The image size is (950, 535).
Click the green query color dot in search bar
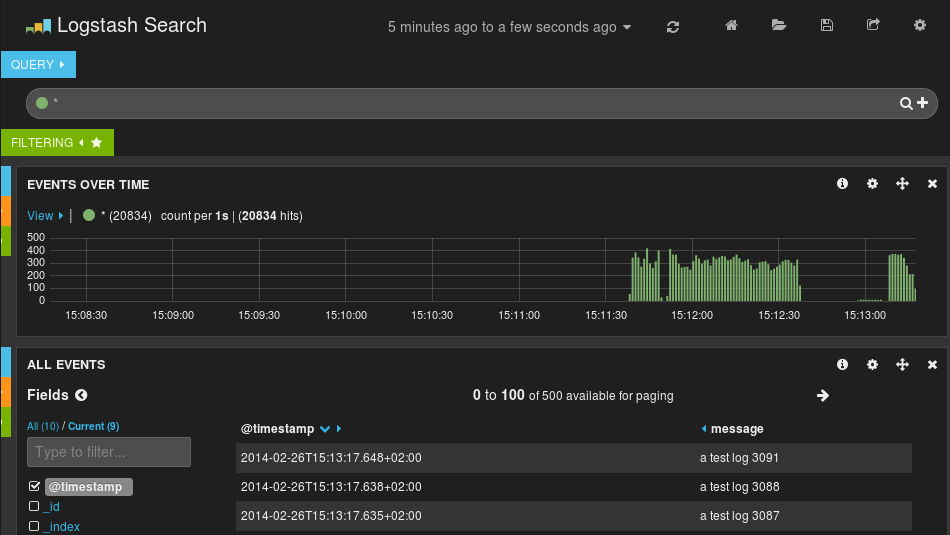pyautogui.click(x=42, y=103)
